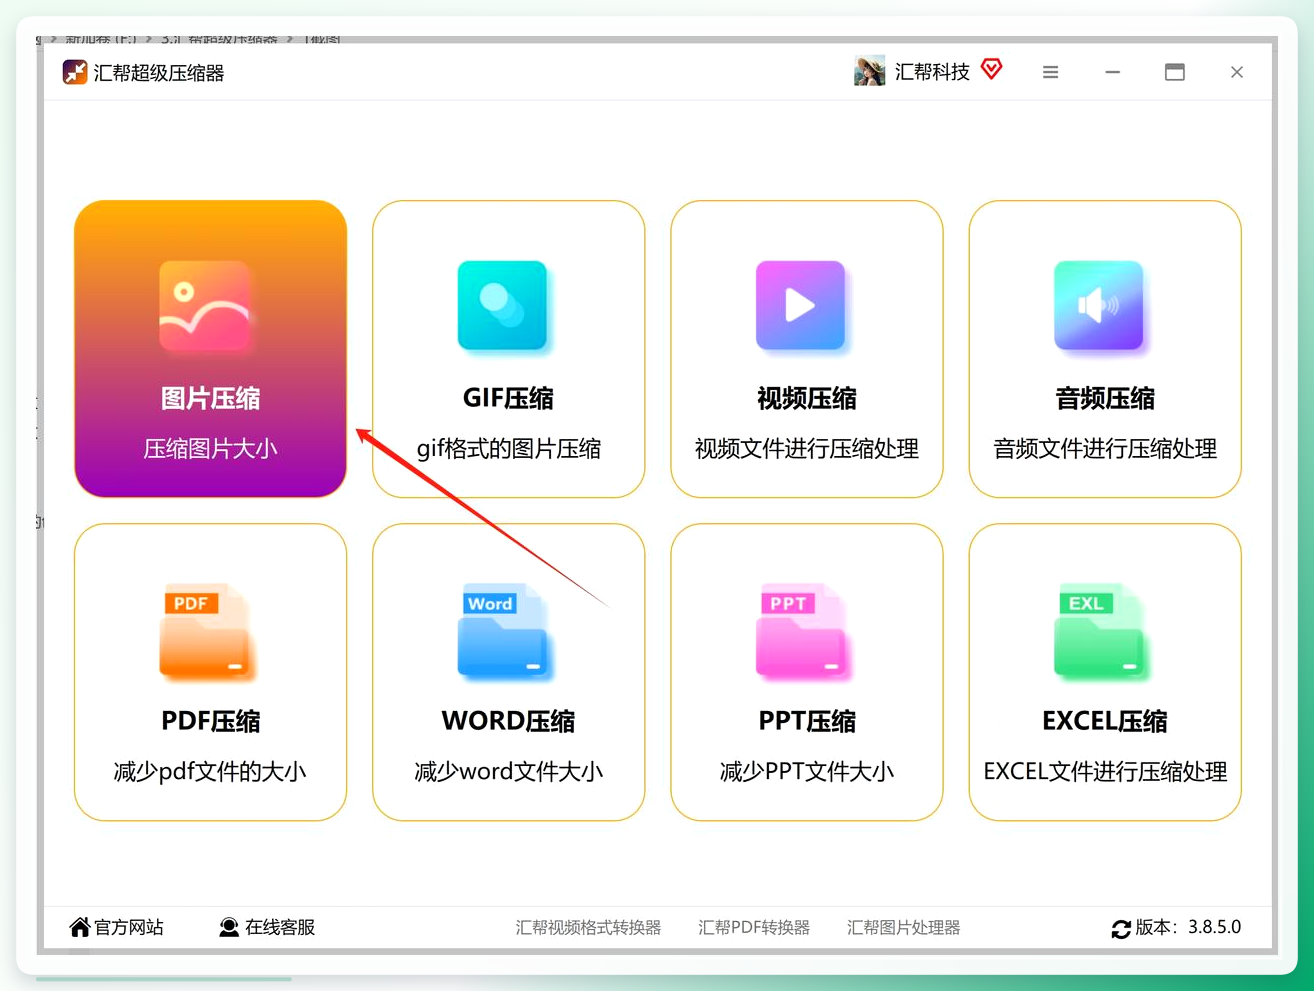Screen dimensions: 1314x991
Task: Click the PDF folder icon
Action: pos(205,632)
